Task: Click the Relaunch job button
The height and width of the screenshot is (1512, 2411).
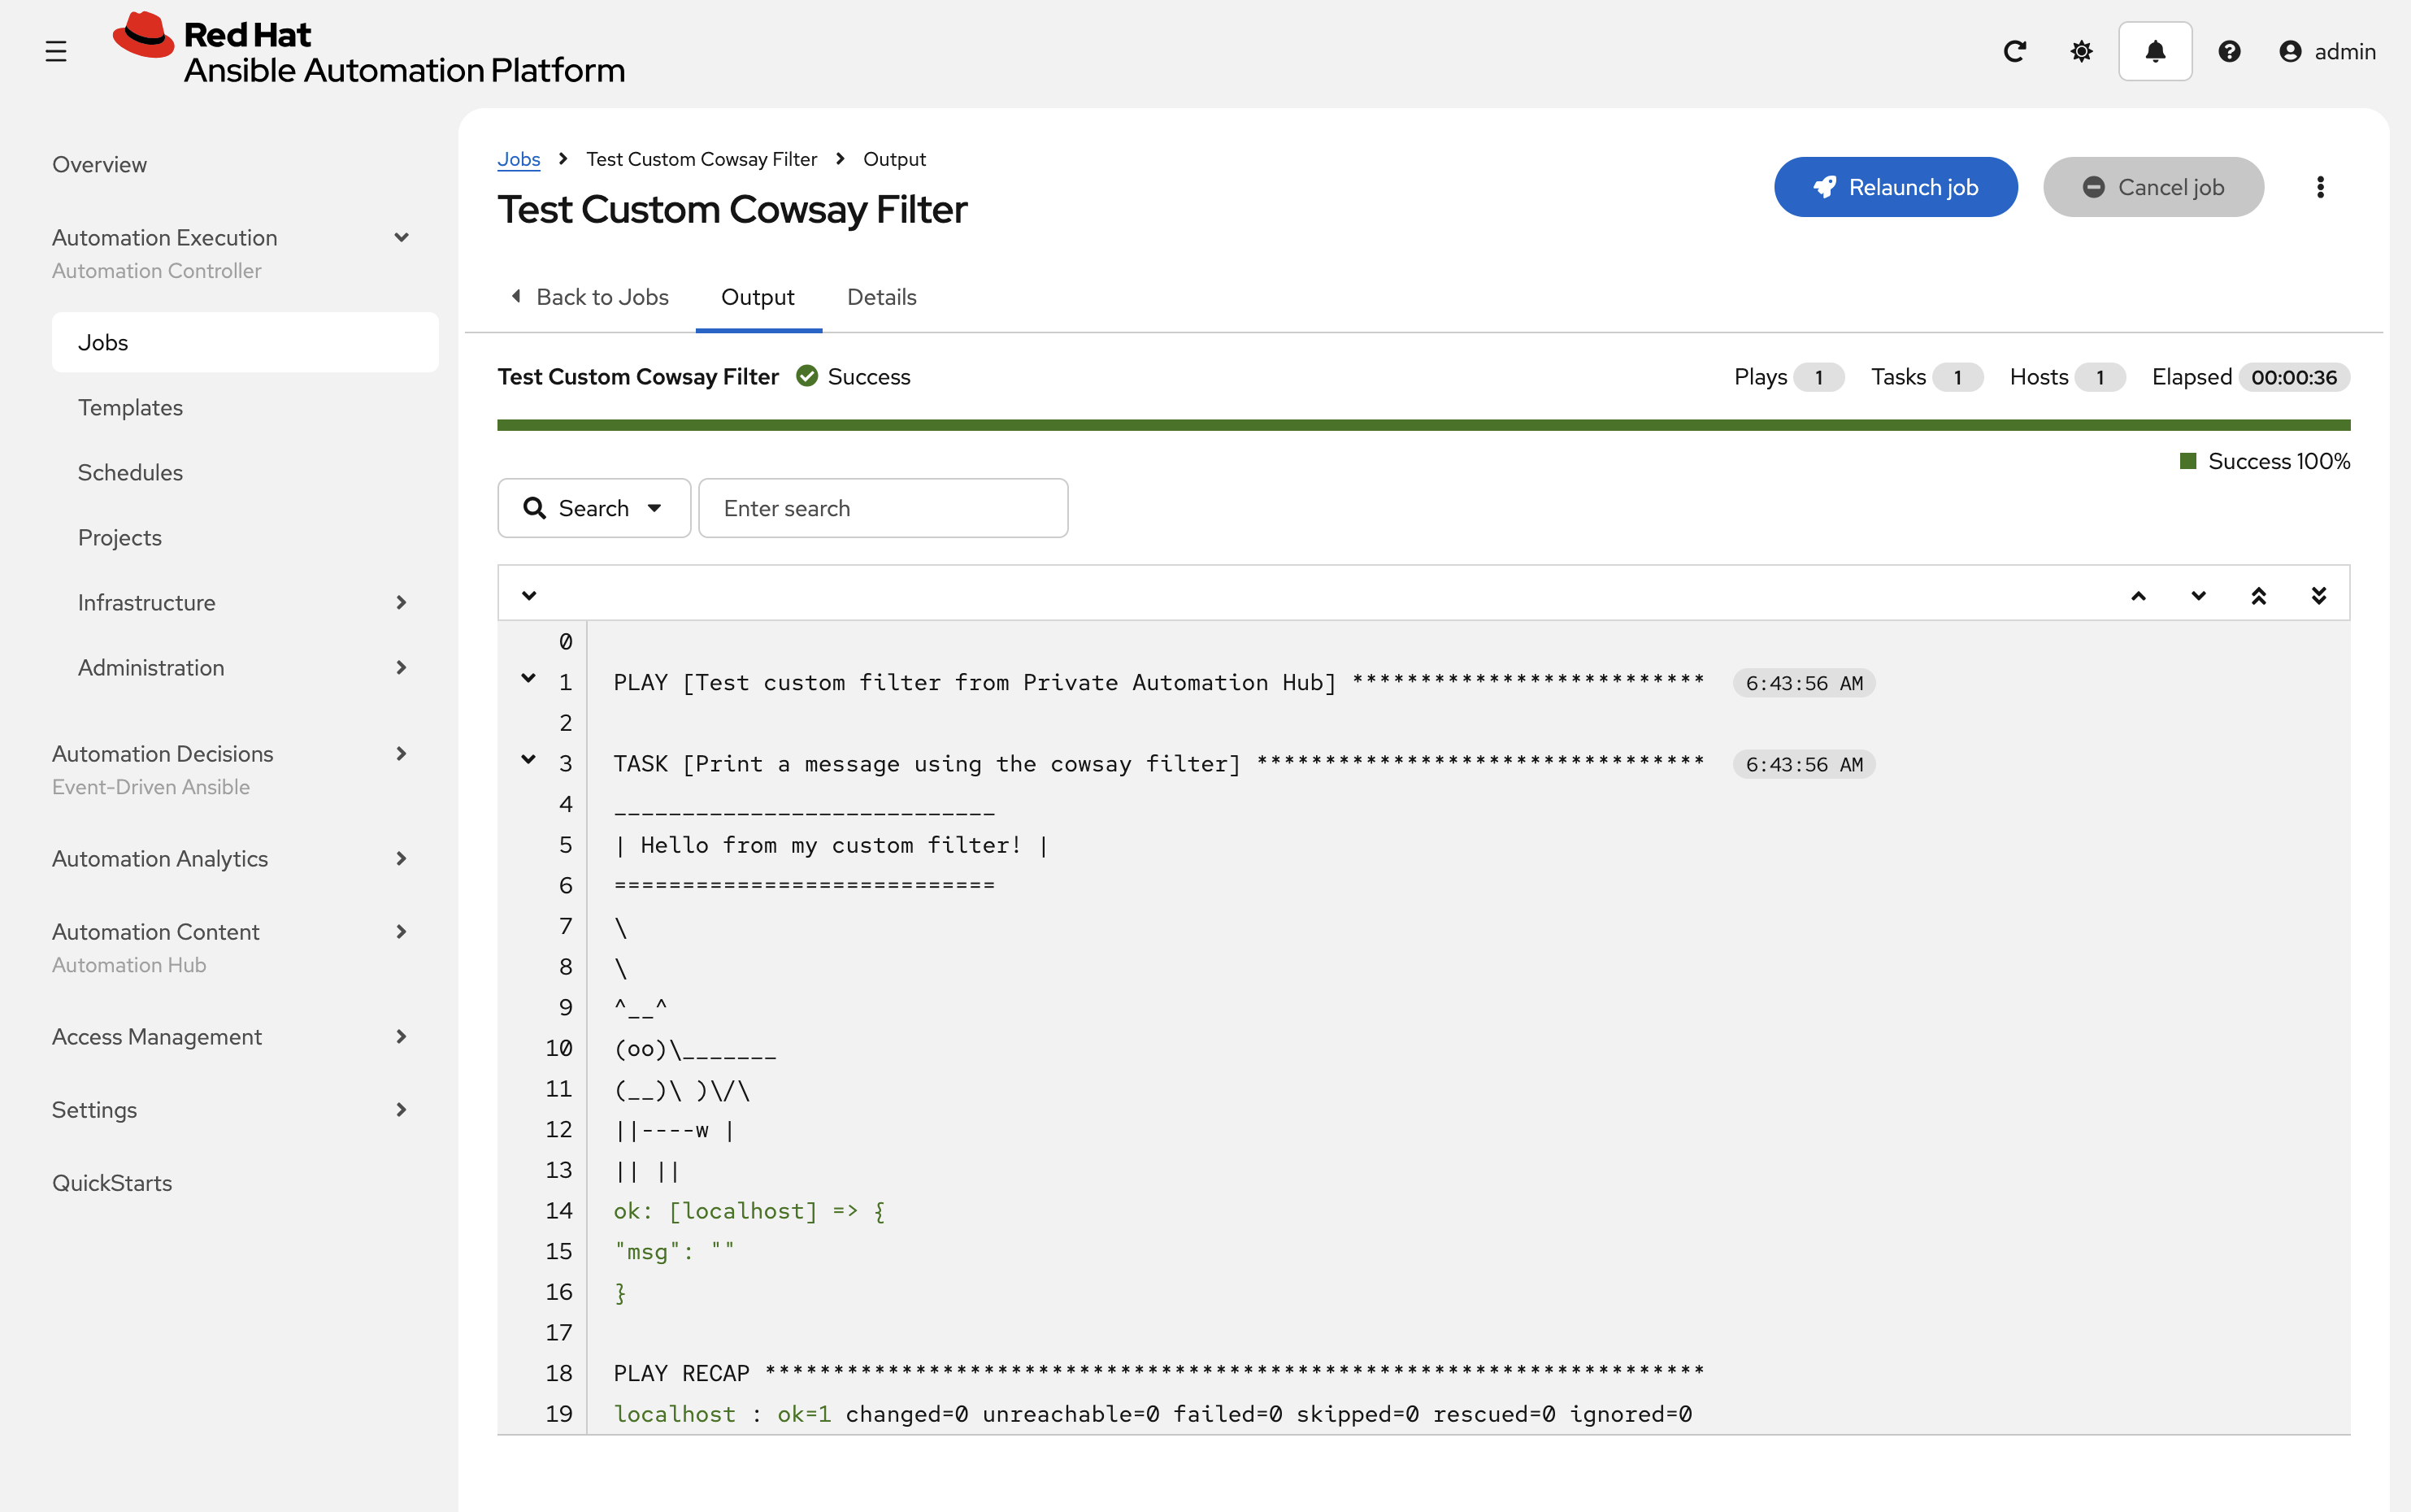Action: click(1895, 187)
